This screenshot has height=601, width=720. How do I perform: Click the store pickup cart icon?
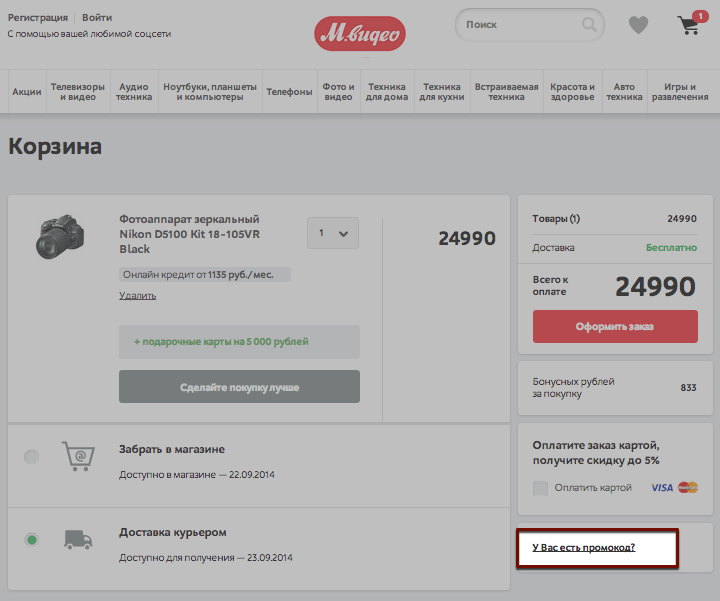[79, 456]
